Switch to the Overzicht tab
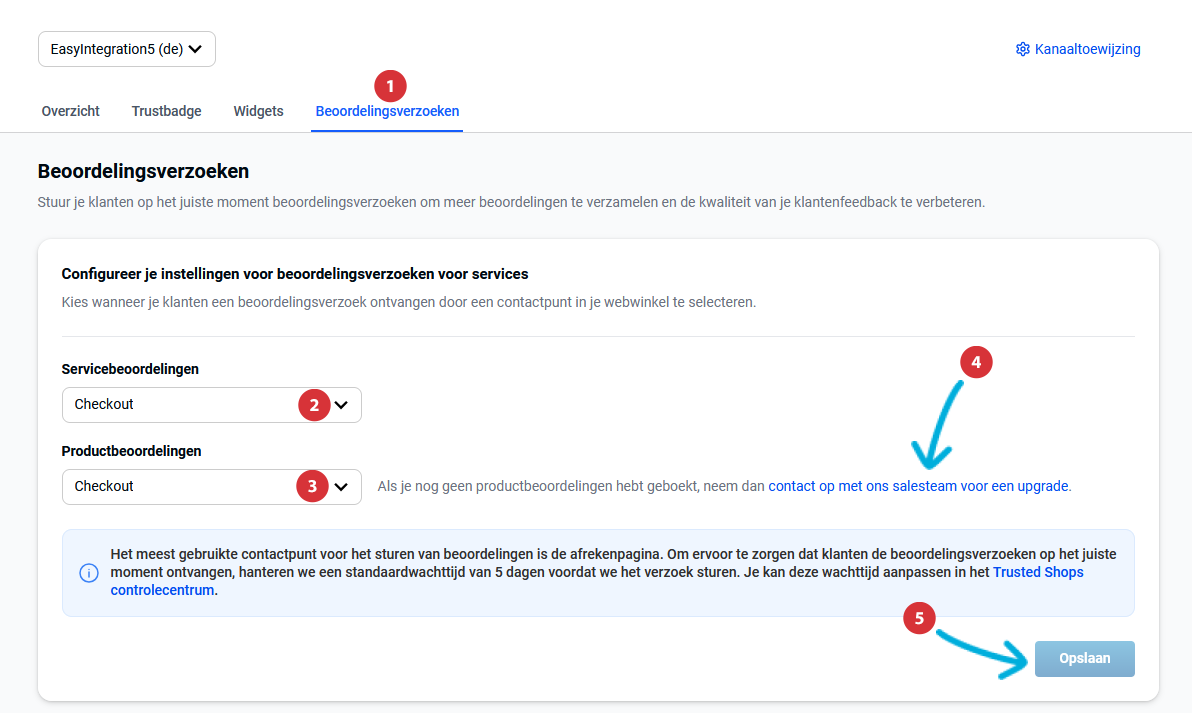The width and height of the screenshot is (1192, 713). (x=69, y=111)
